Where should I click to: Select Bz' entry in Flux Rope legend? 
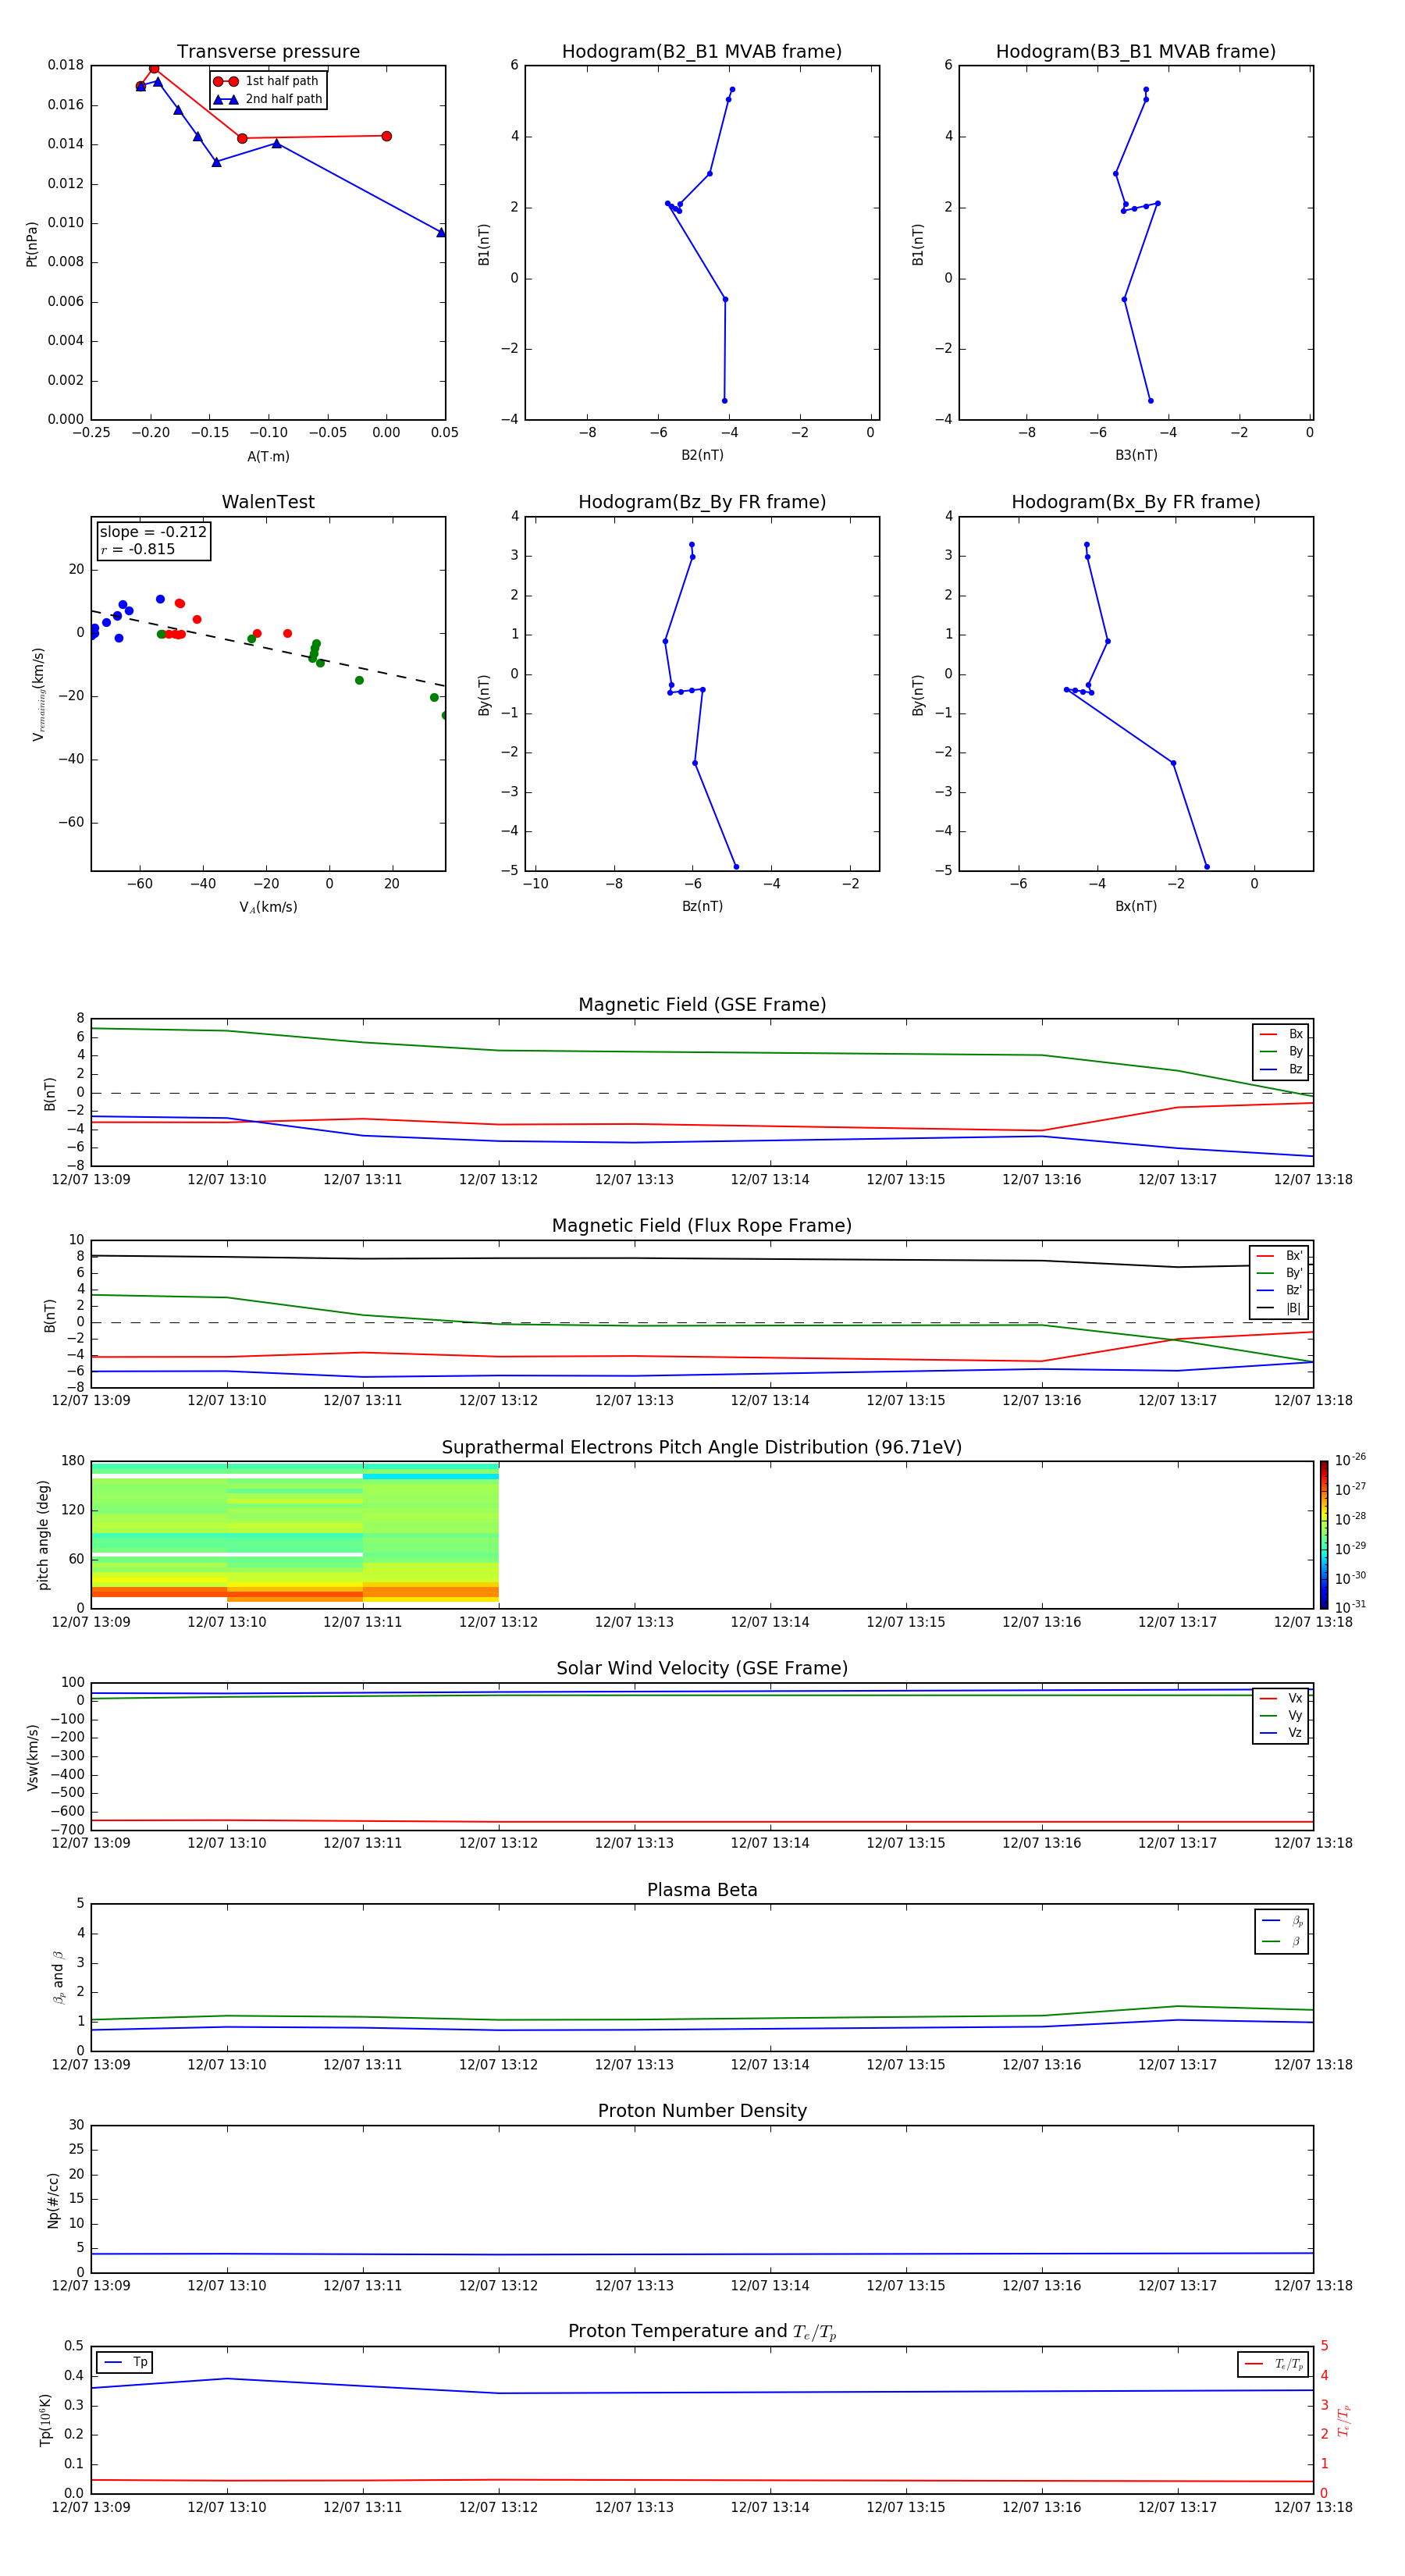pyautogui.click(x=1279, y=1291)
